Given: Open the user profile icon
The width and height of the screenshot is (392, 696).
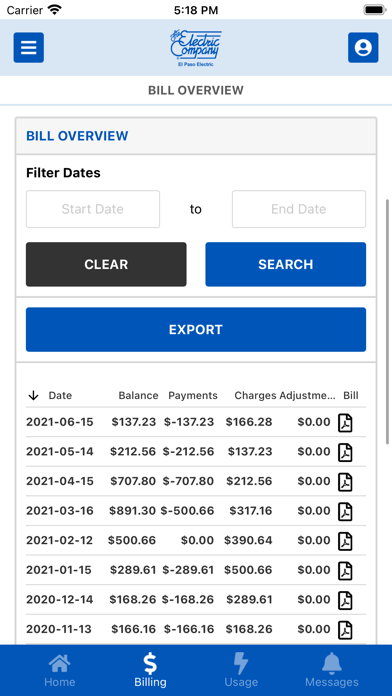Looking at the screenshot, I should (363, 47).
